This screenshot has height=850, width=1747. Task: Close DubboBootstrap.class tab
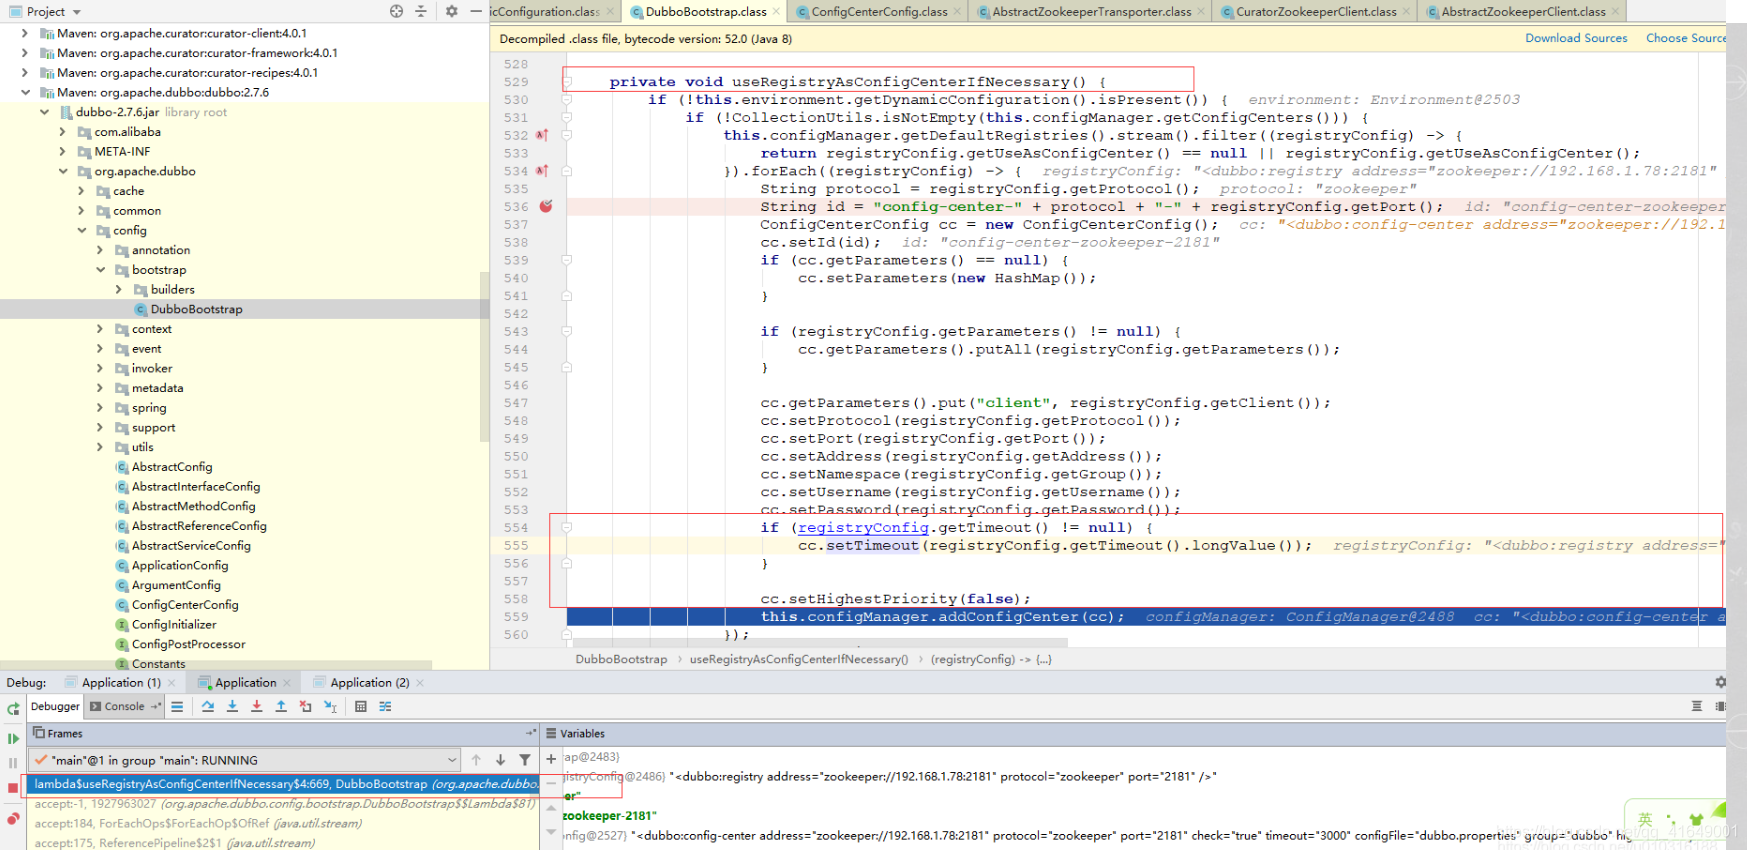776,12
